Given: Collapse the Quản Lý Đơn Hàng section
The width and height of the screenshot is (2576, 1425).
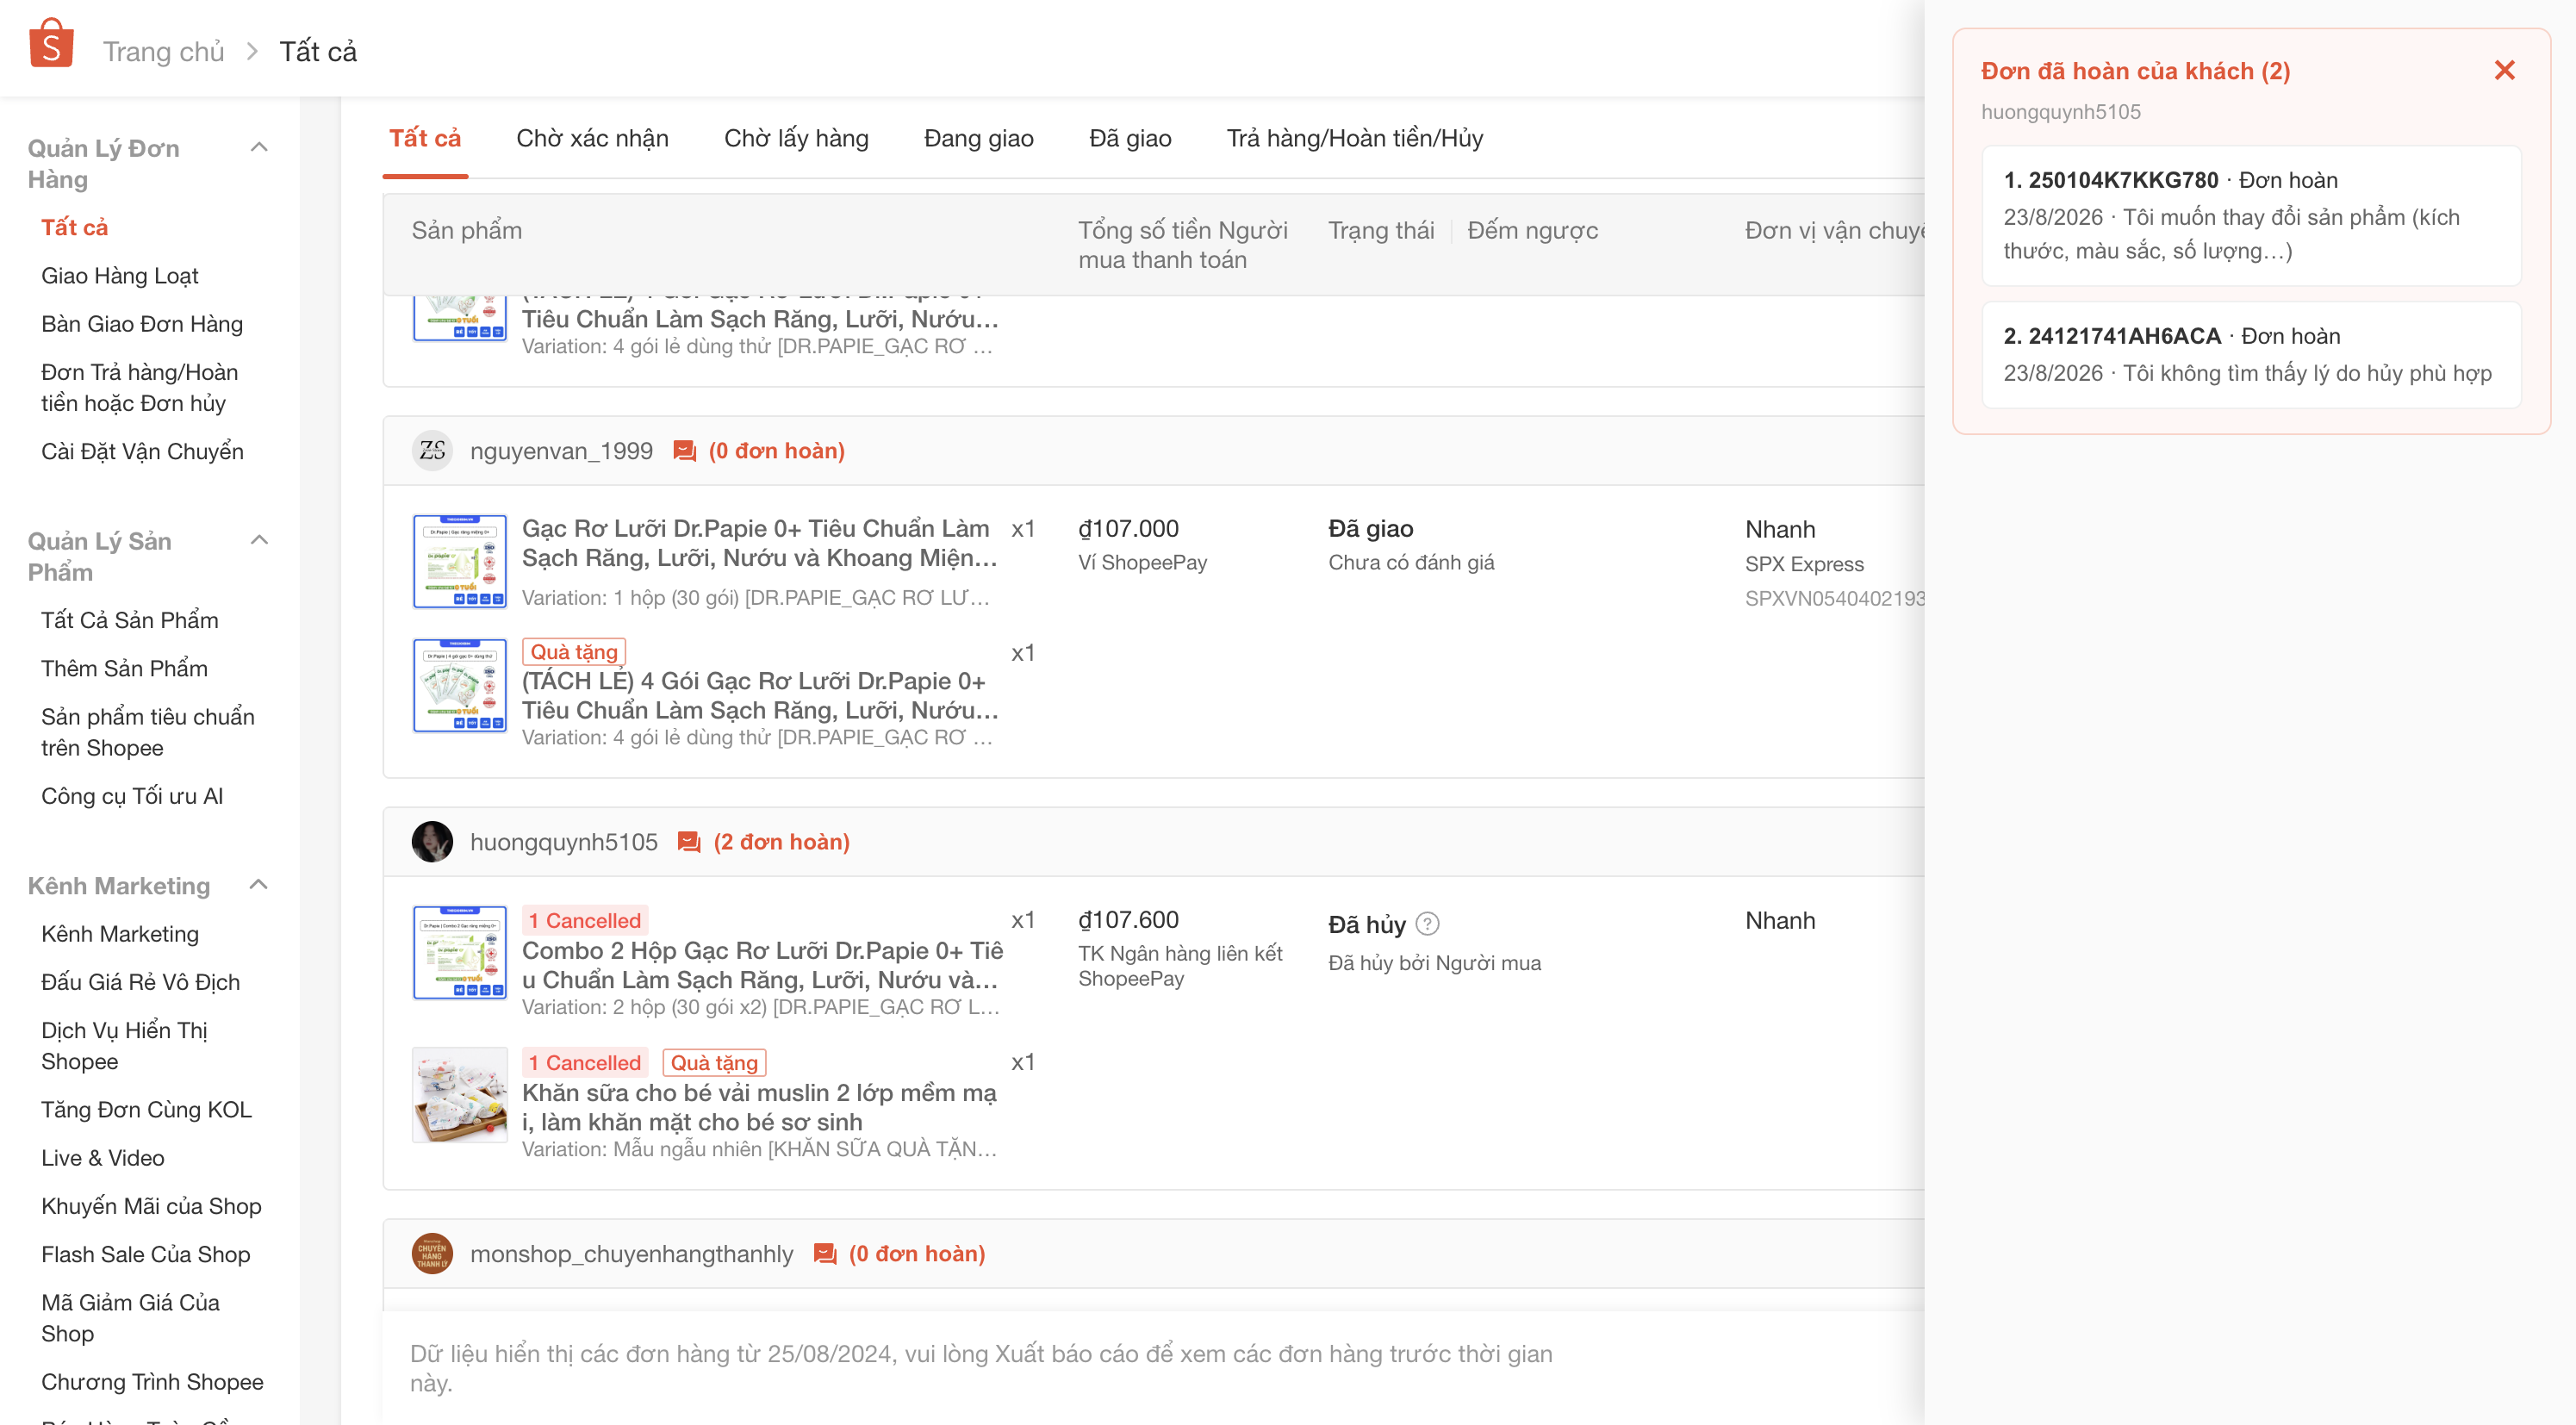Looking at the screenshot, I should (x=259, y=148).
